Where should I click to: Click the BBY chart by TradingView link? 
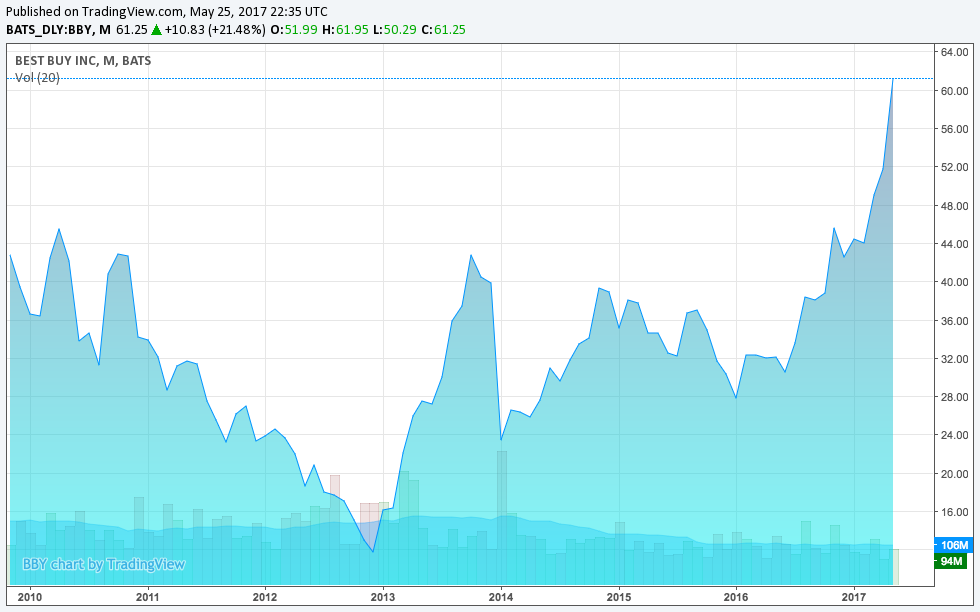coord(104,564)
